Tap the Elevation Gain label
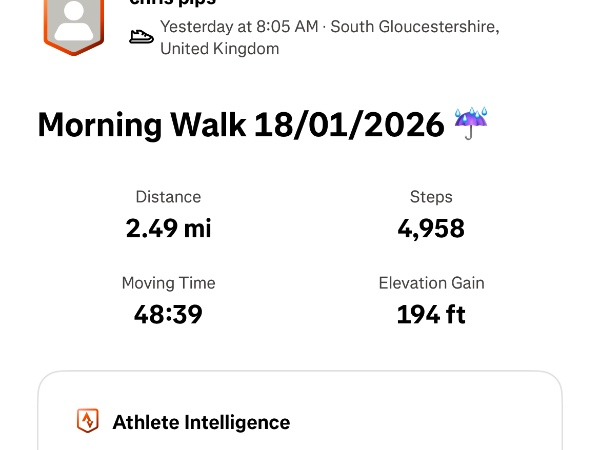The height and width of the screenshot is (450, 600). [x=431, y=283]
